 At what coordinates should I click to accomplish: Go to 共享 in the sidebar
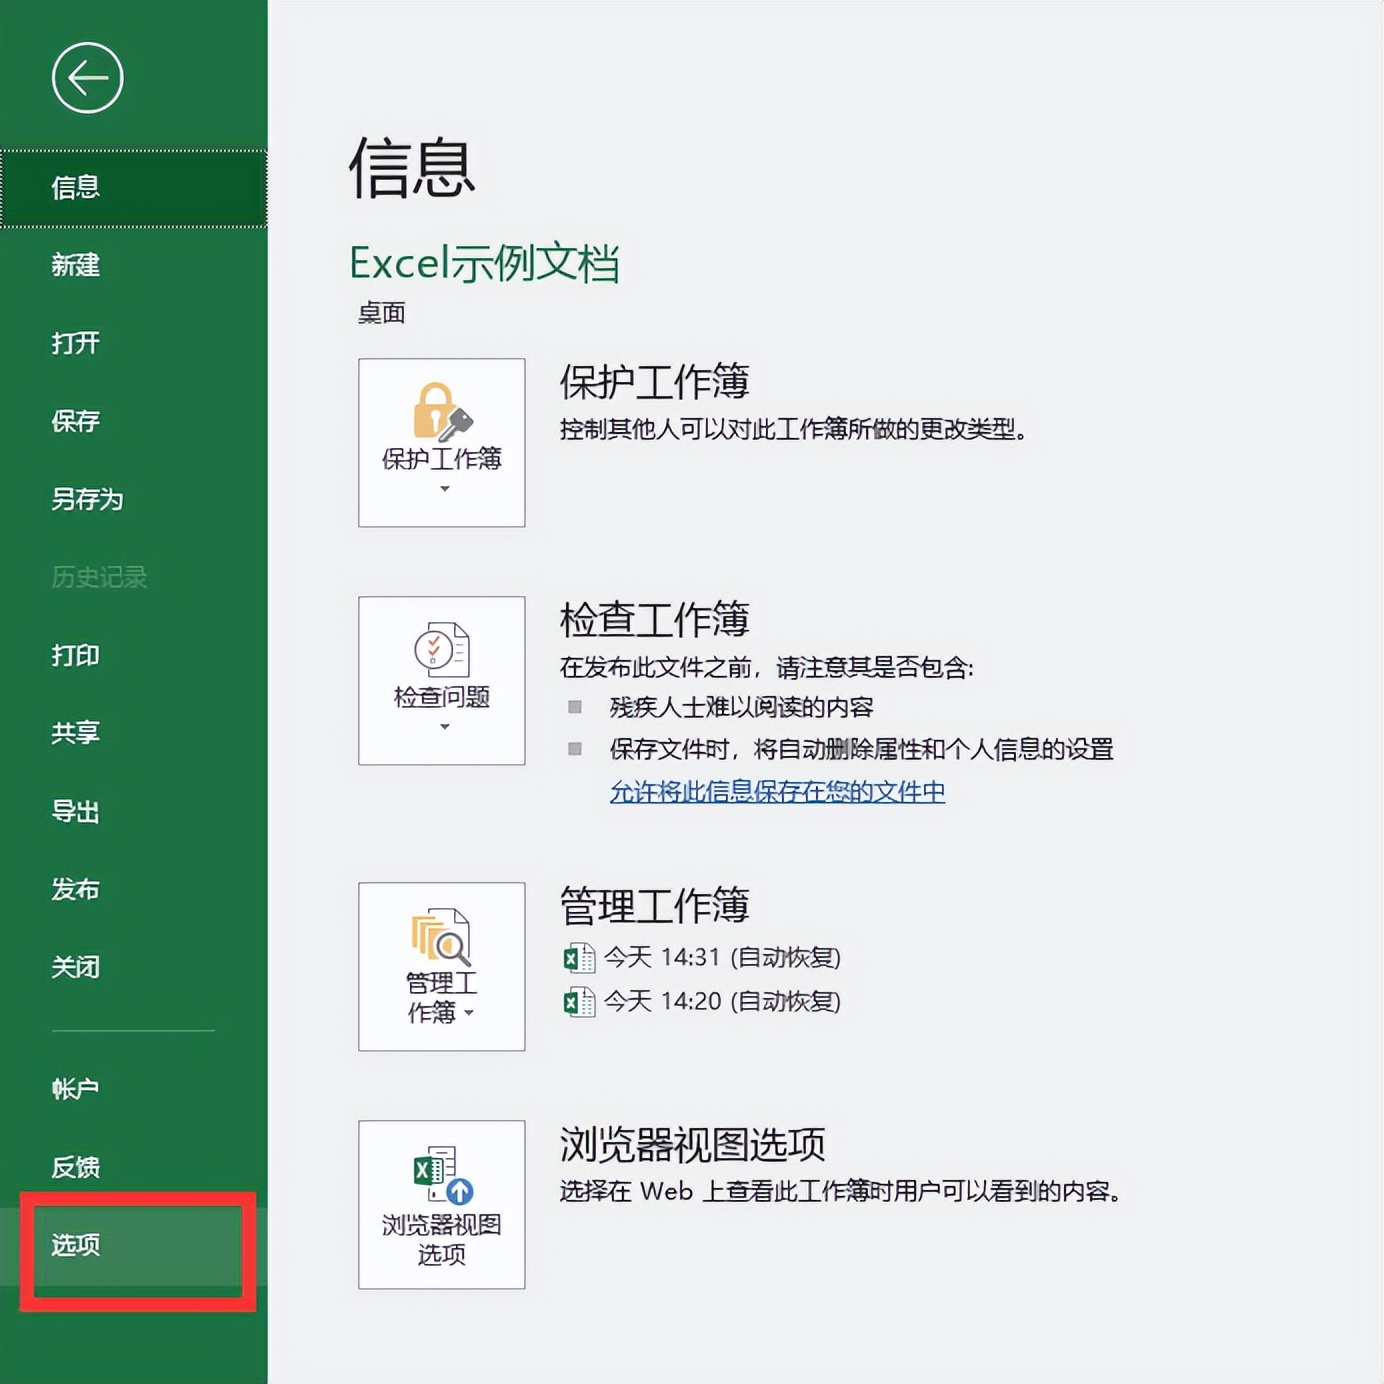pyautogui.click(x=134, y=733)
